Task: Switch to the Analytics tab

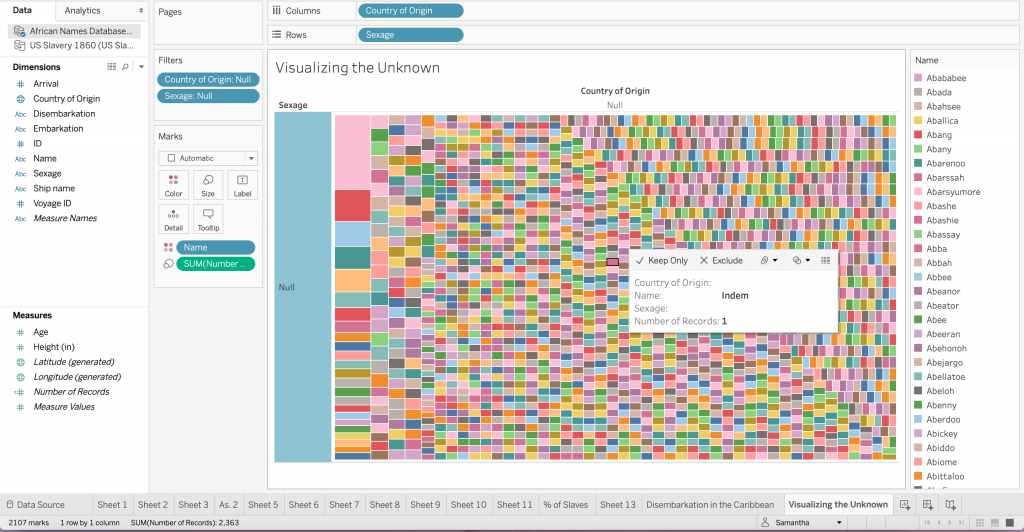Action: (x=82, y=10)
